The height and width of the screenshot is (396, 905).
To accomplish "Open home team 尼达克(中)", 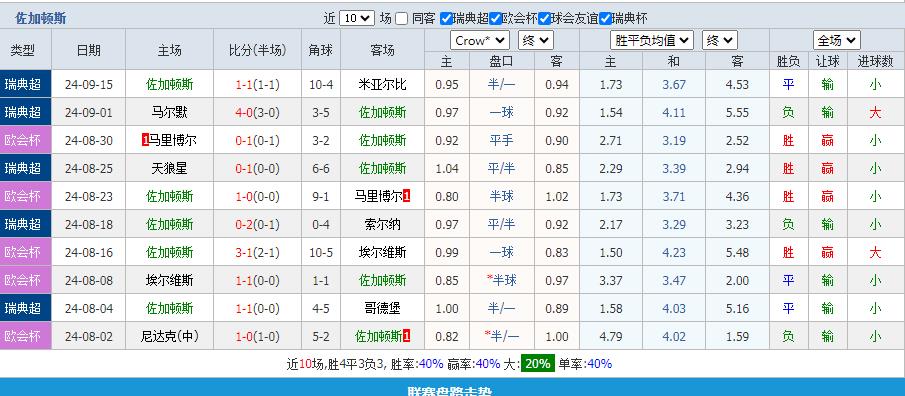I will 169,337.
